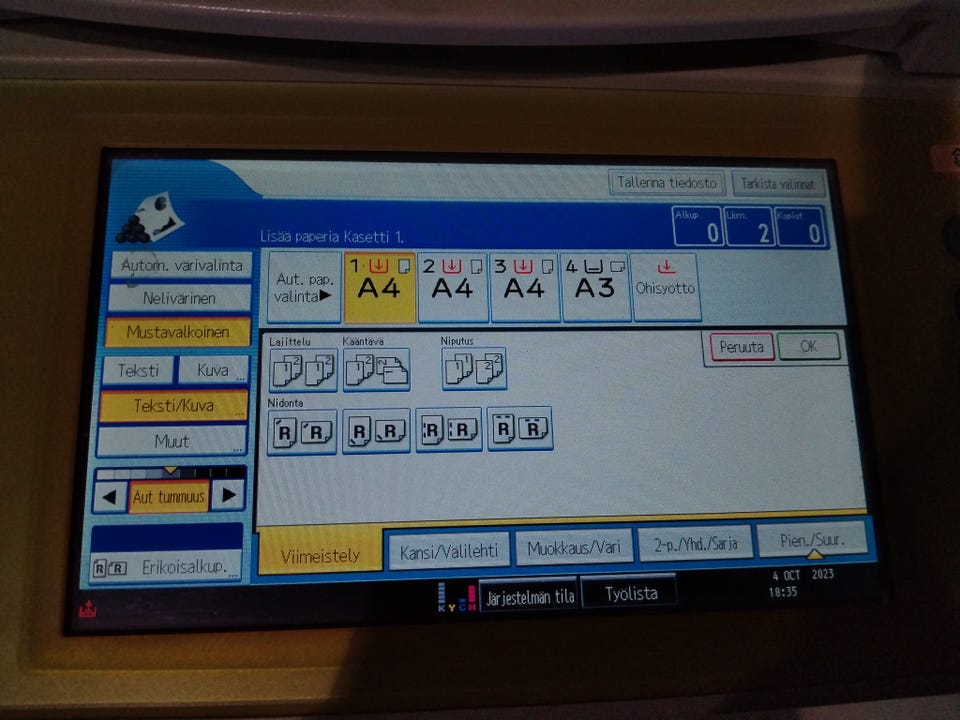Open the 2-p./Yhd./Sarja tab
Image resolution: width=960 pixels, height=720 pixels.
click(696, 544)
